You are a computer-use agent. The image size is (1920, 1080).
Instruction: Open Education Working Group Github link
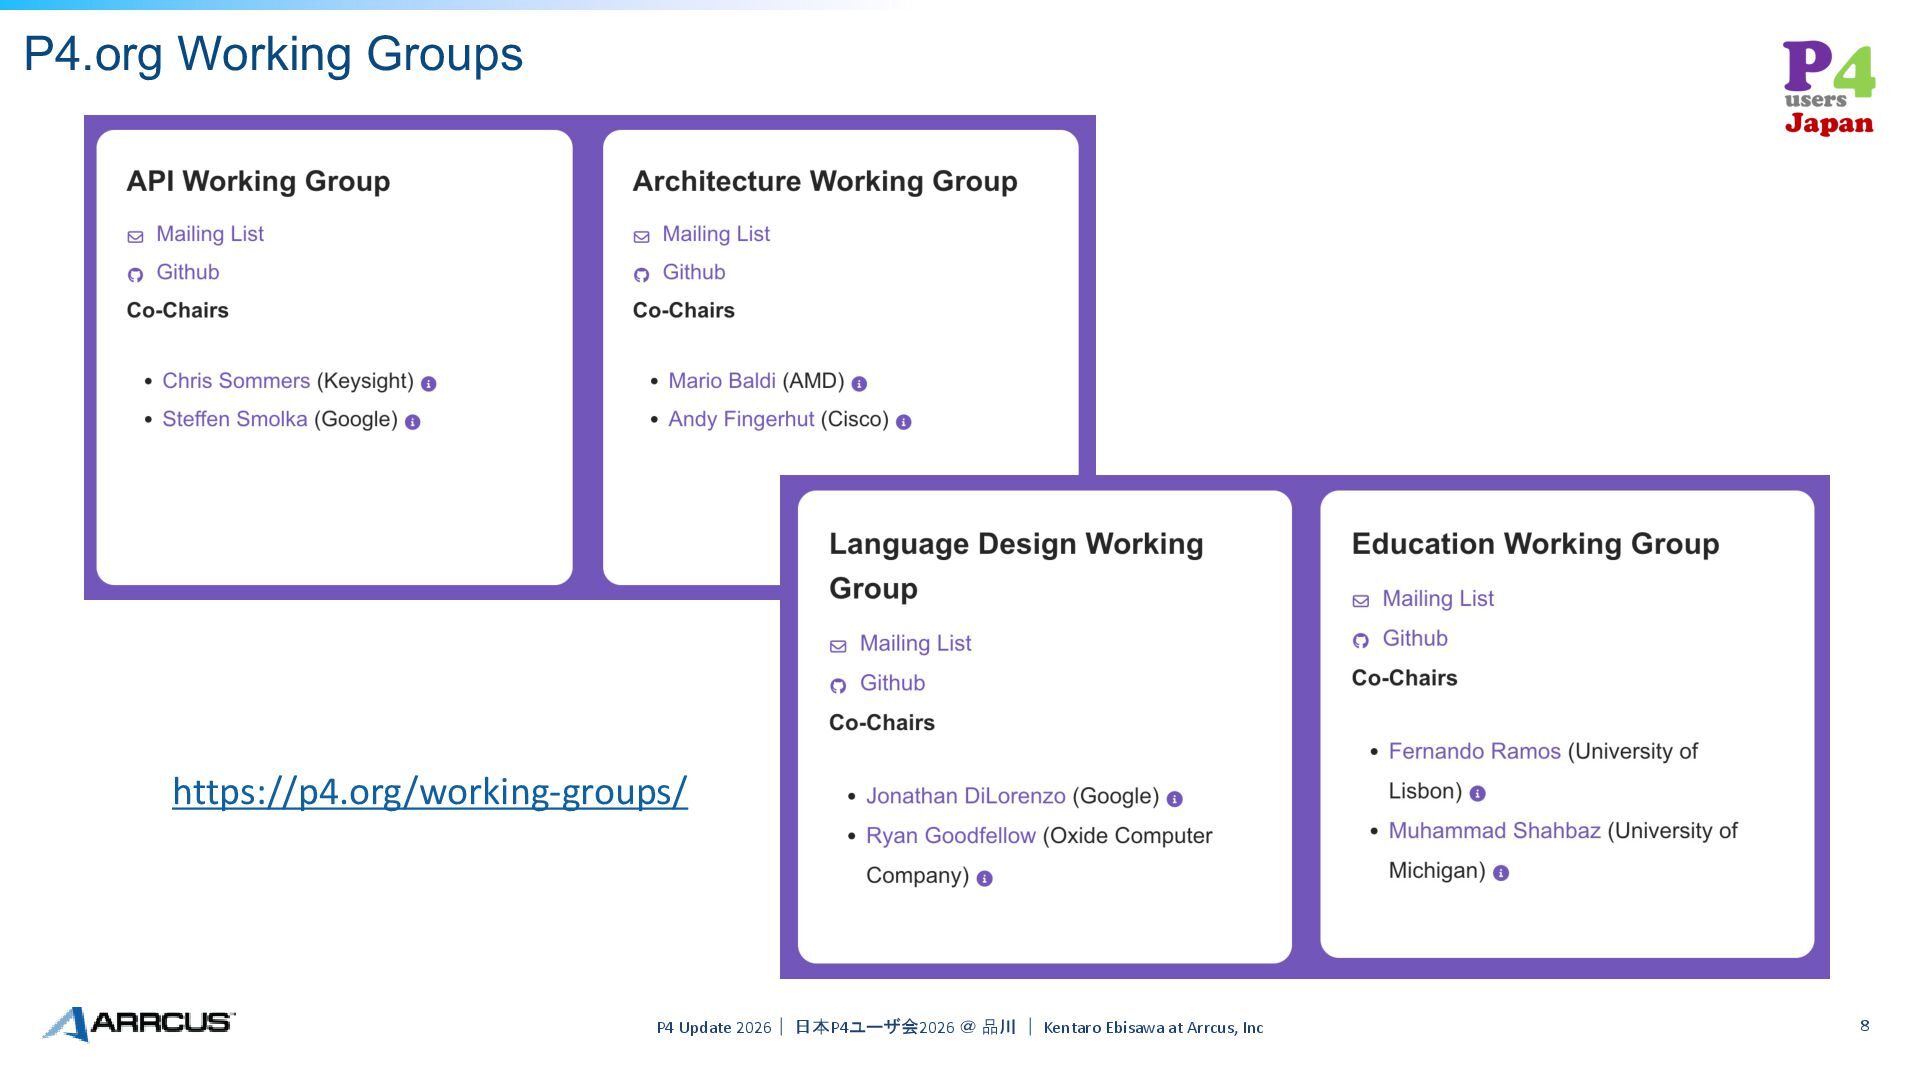[1414, 638]
